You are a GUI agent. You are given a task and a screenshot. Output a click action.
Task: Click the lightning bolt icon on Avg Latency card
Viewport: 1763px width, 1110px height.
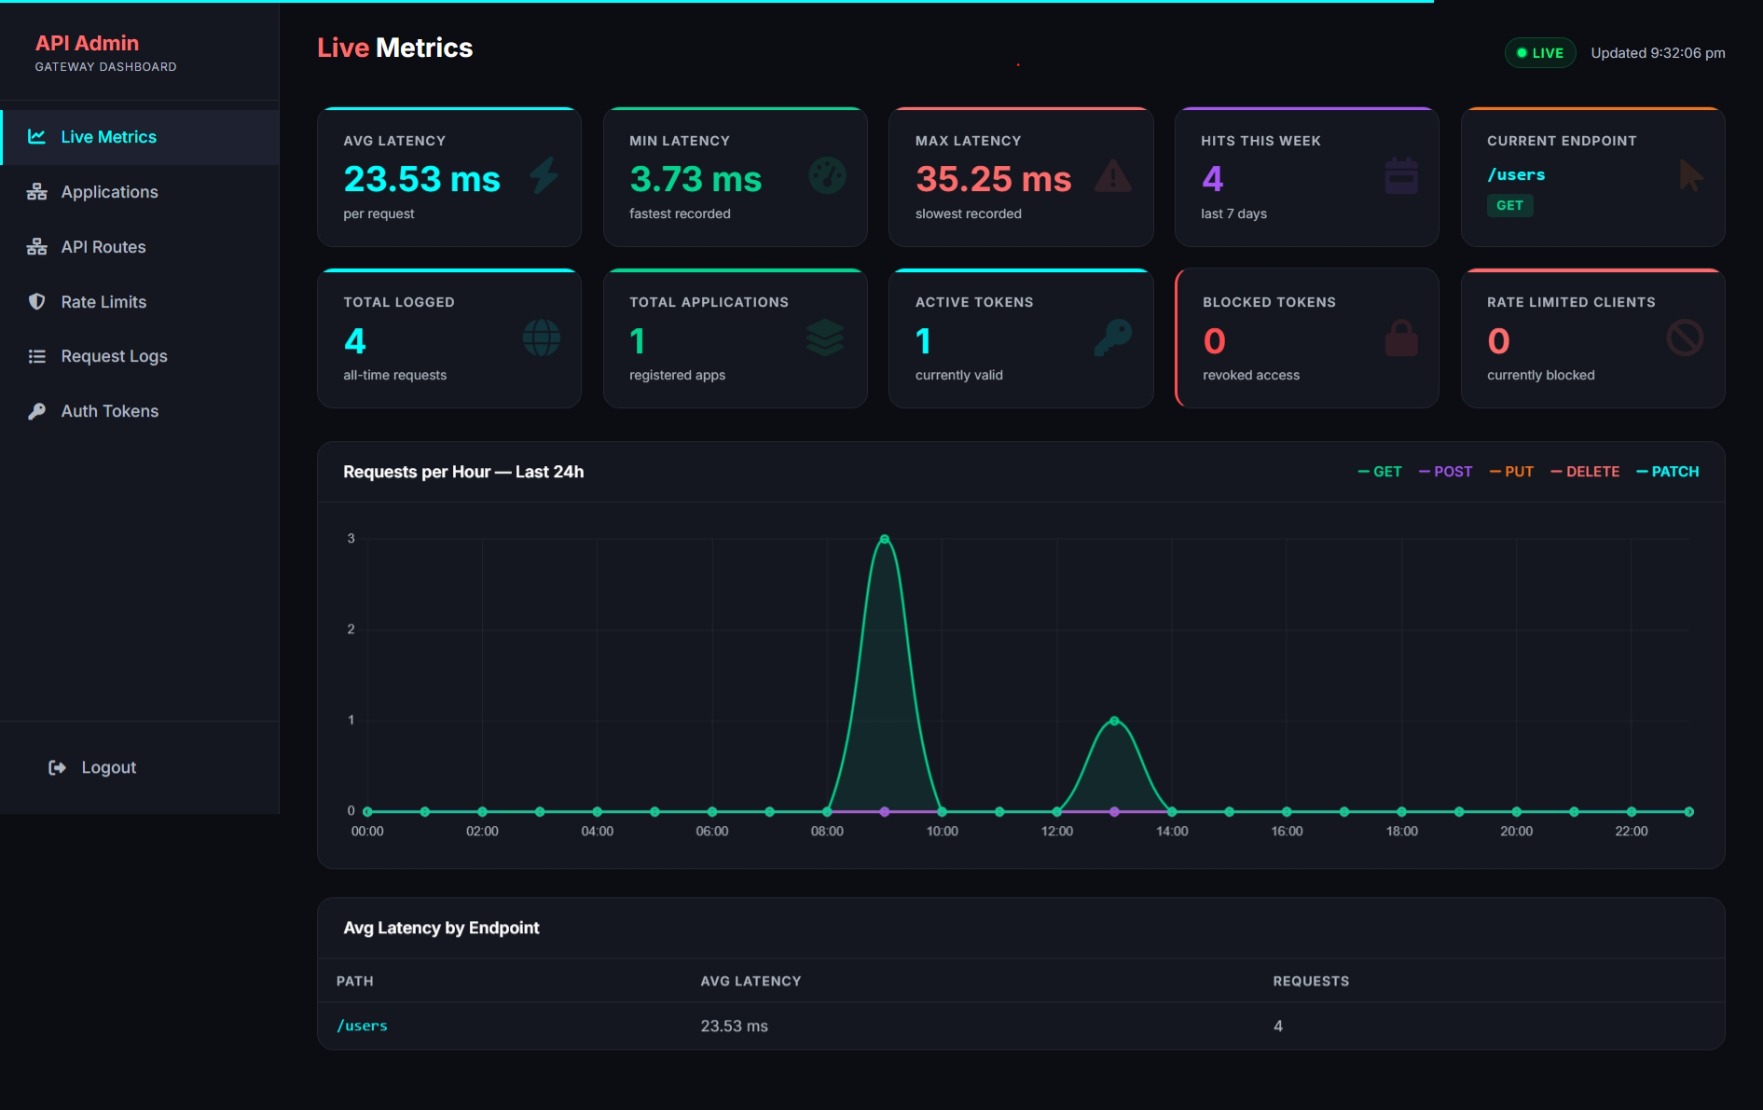544,176
